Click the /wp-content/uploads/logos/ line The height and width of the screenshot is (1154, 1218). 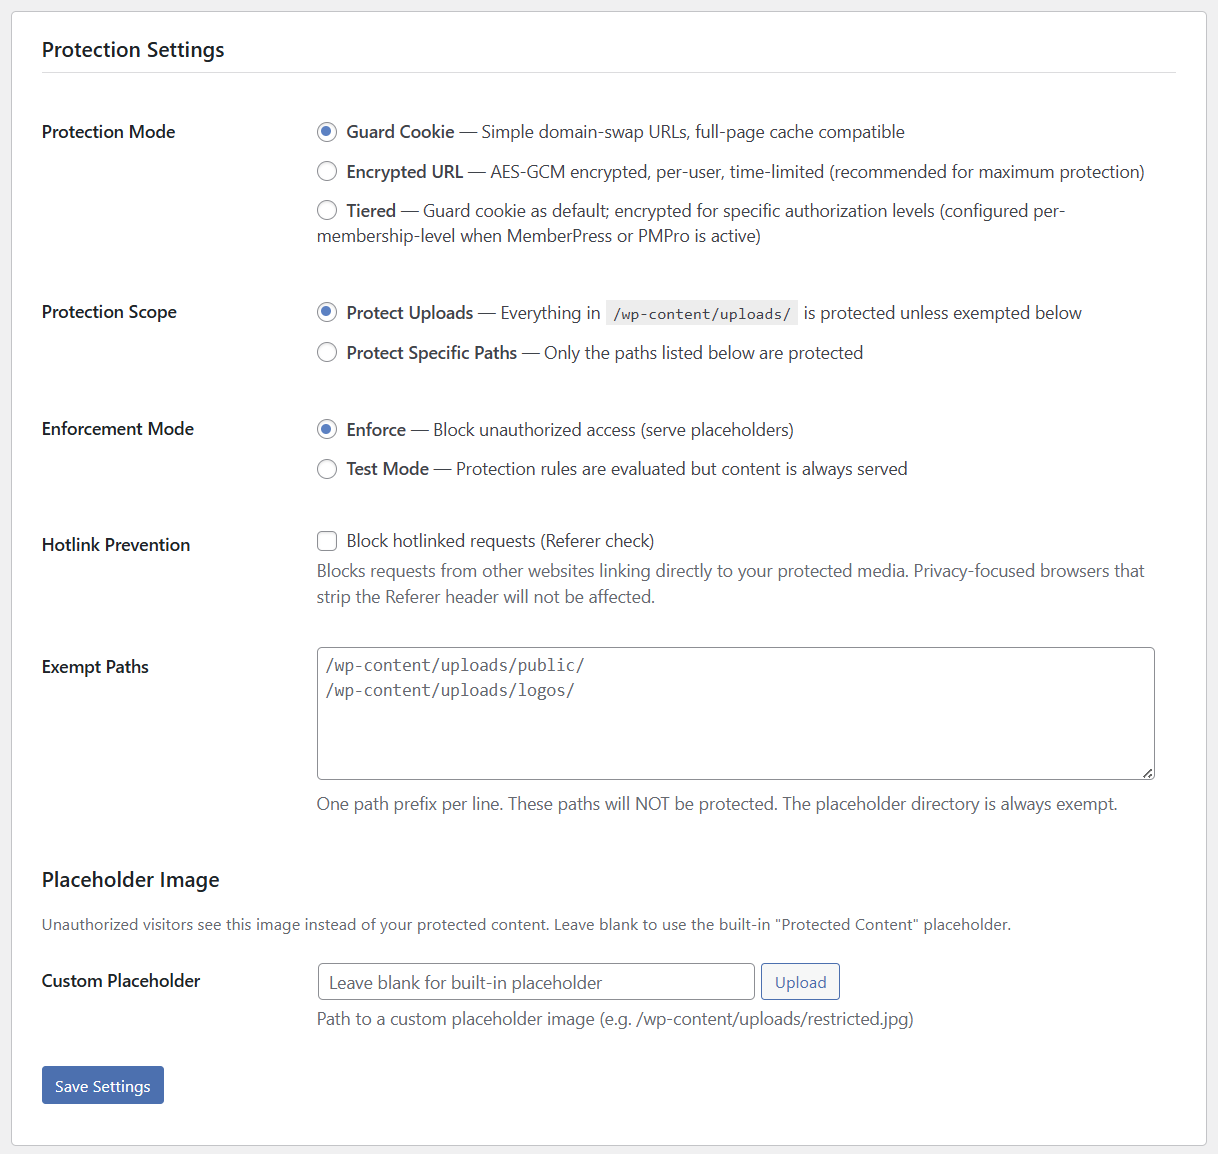449,690
